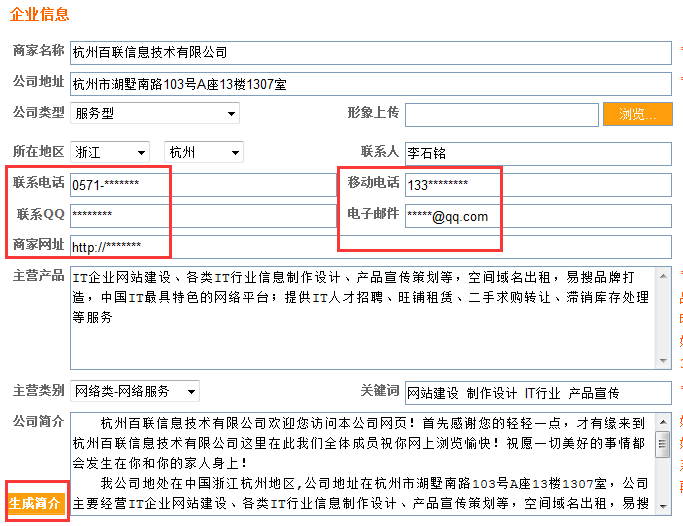Select the 移动电话 mobile number field

[x=452, y=184]
